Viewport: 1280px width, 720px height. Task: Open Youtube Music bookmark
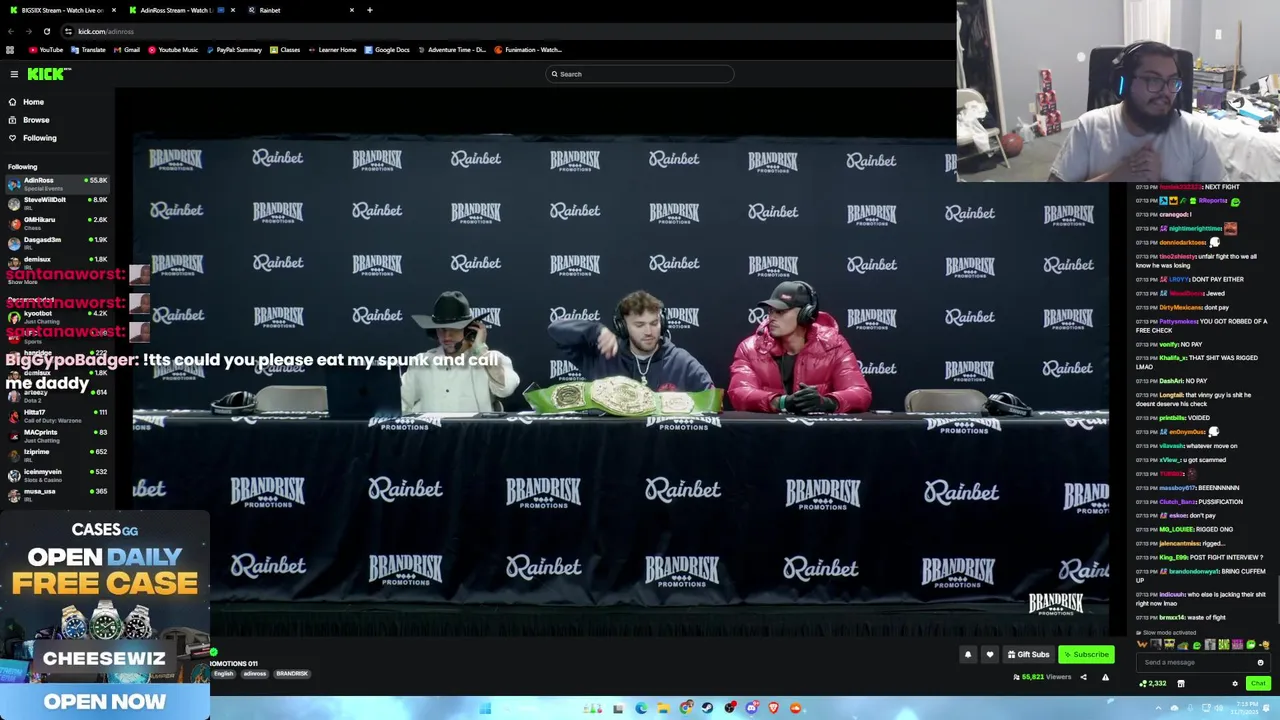coord(173,50)
